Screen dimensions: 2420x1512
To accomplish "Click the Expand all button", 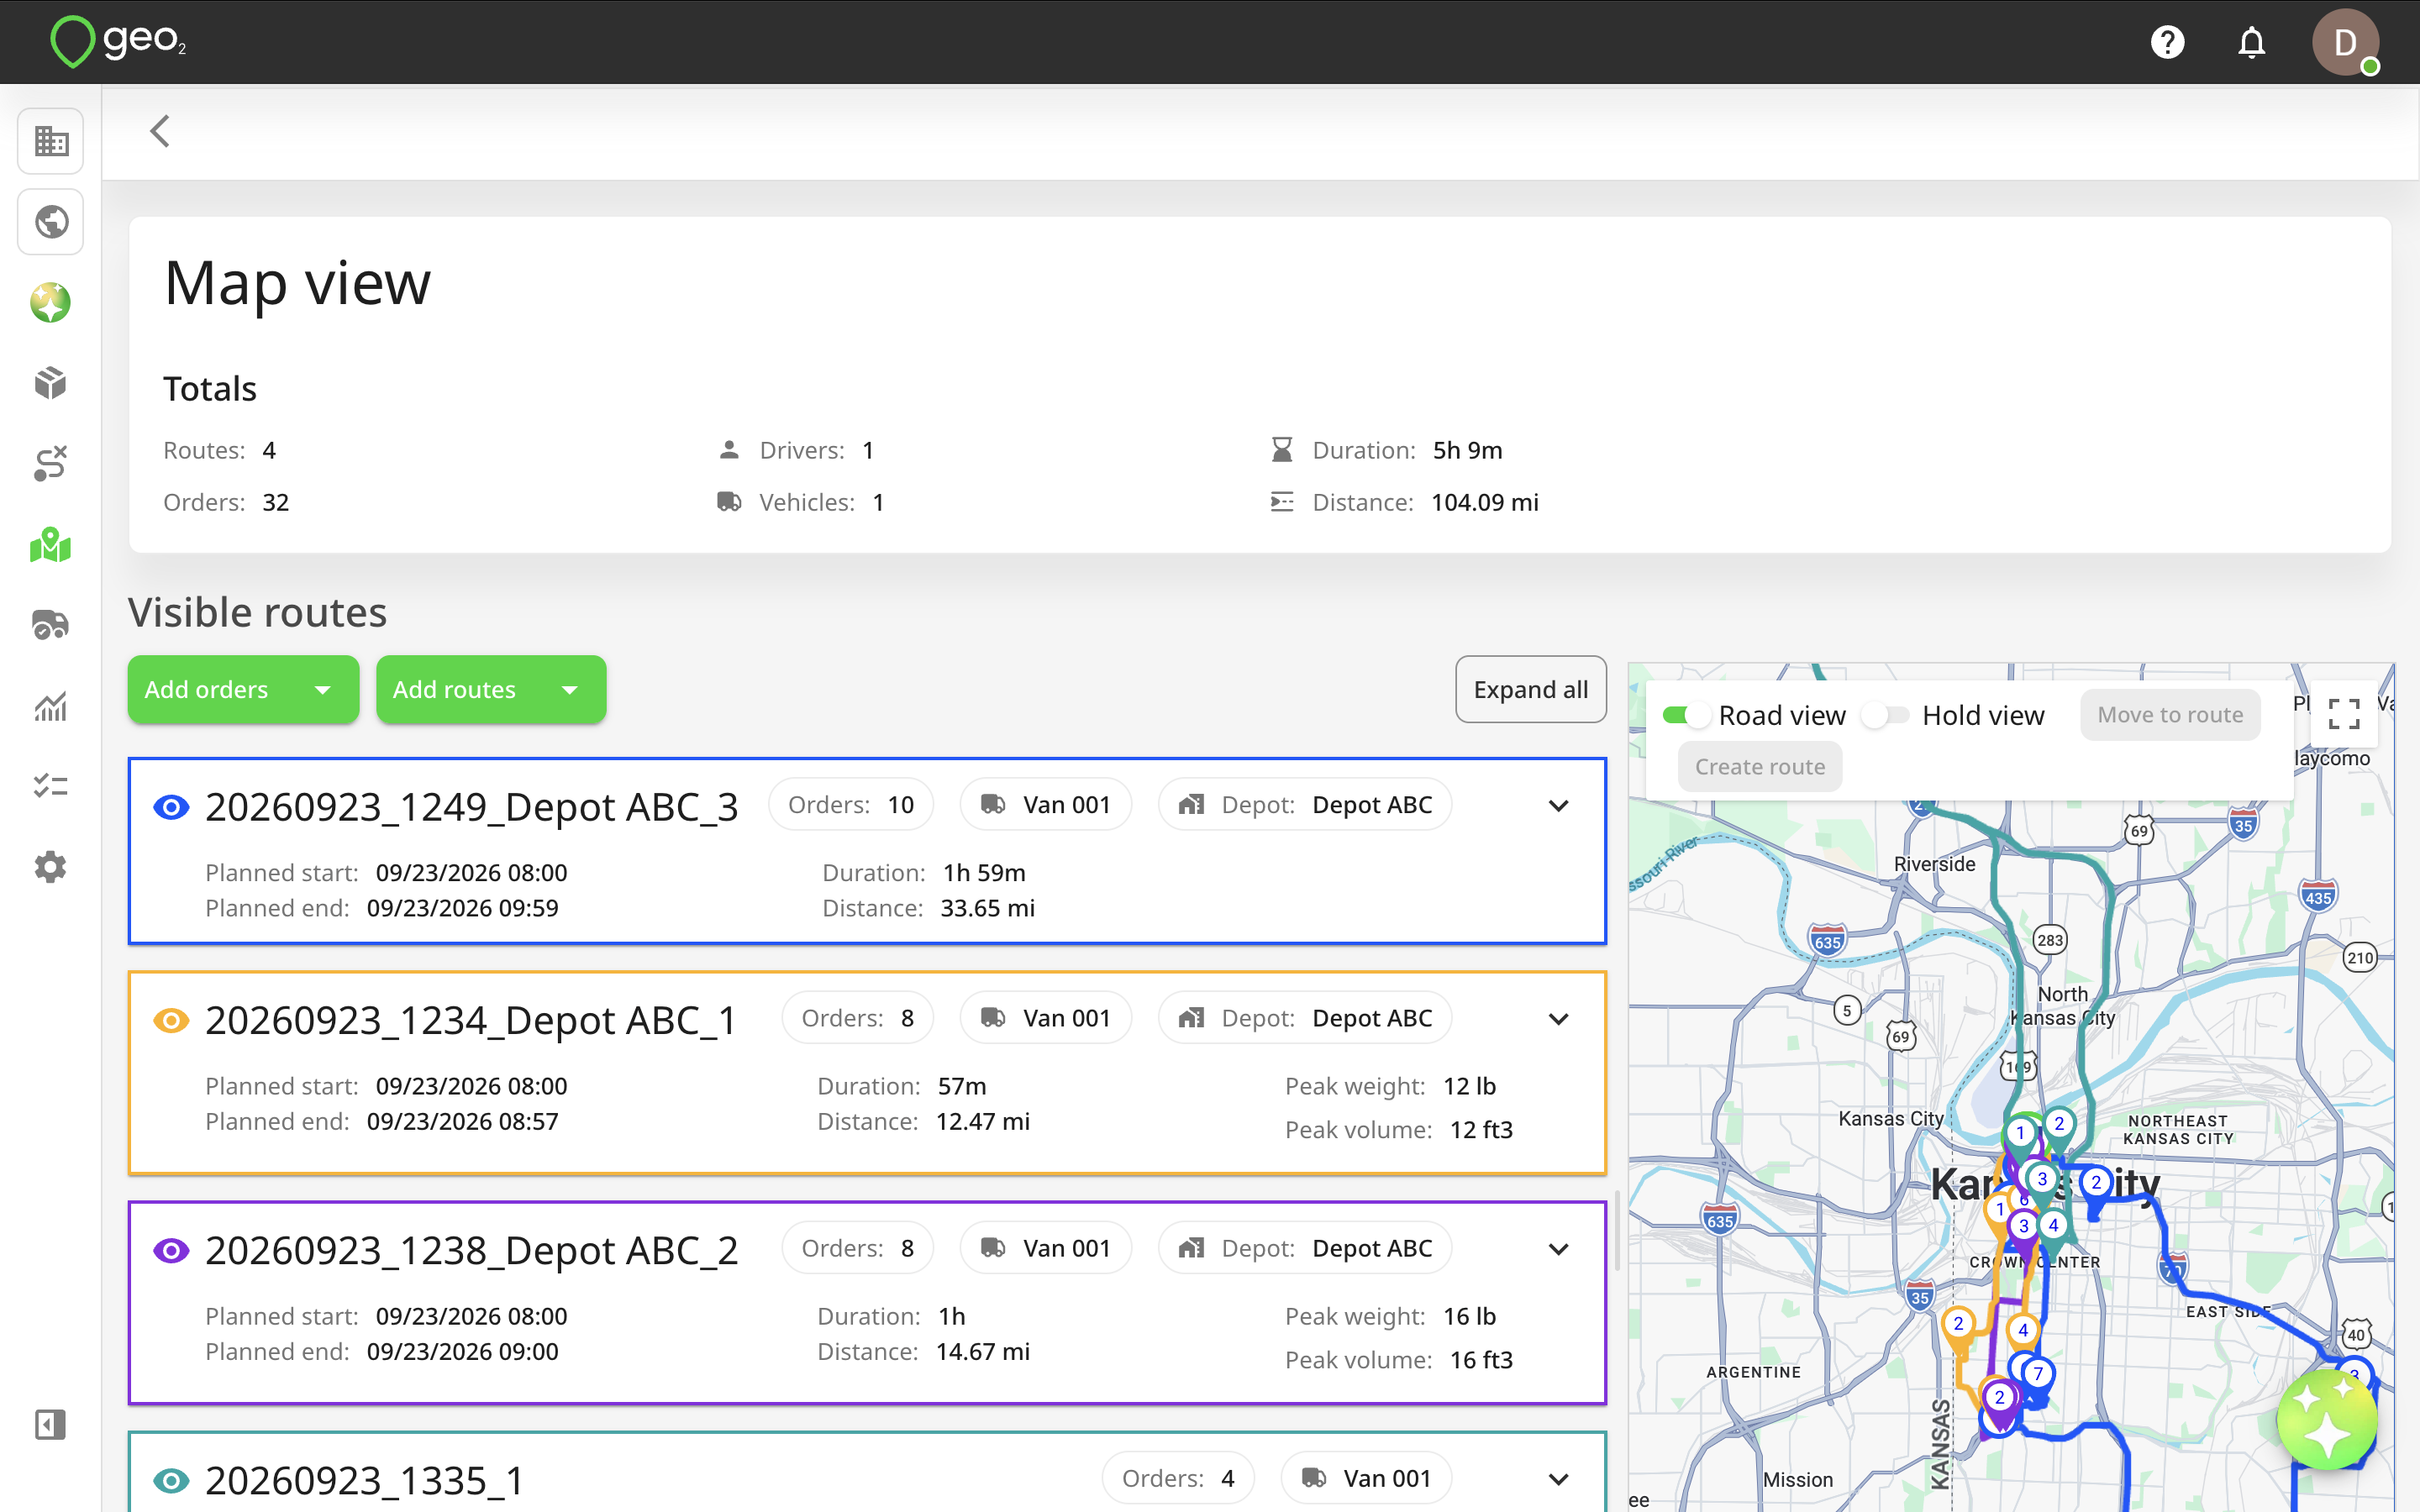I will 1530,690.
